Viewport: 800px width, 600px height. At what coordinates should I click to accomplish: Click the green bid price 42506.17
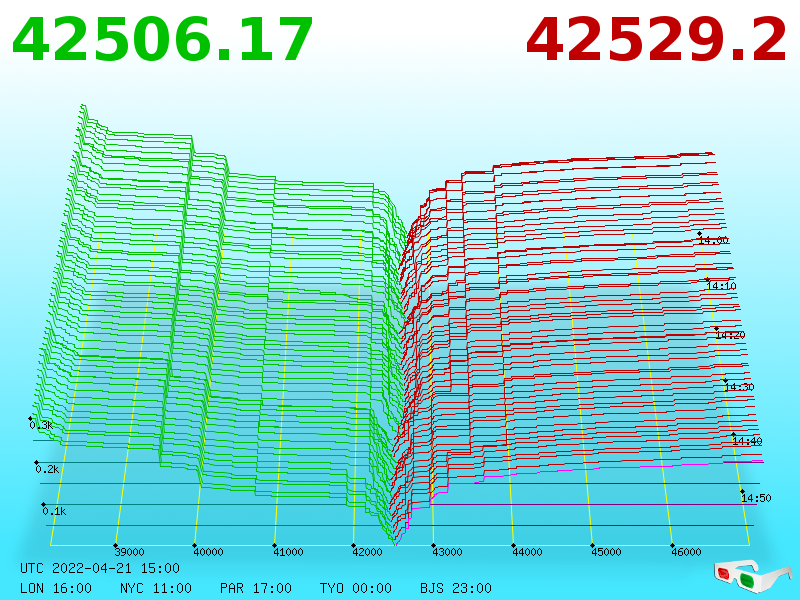pos(162,40)
